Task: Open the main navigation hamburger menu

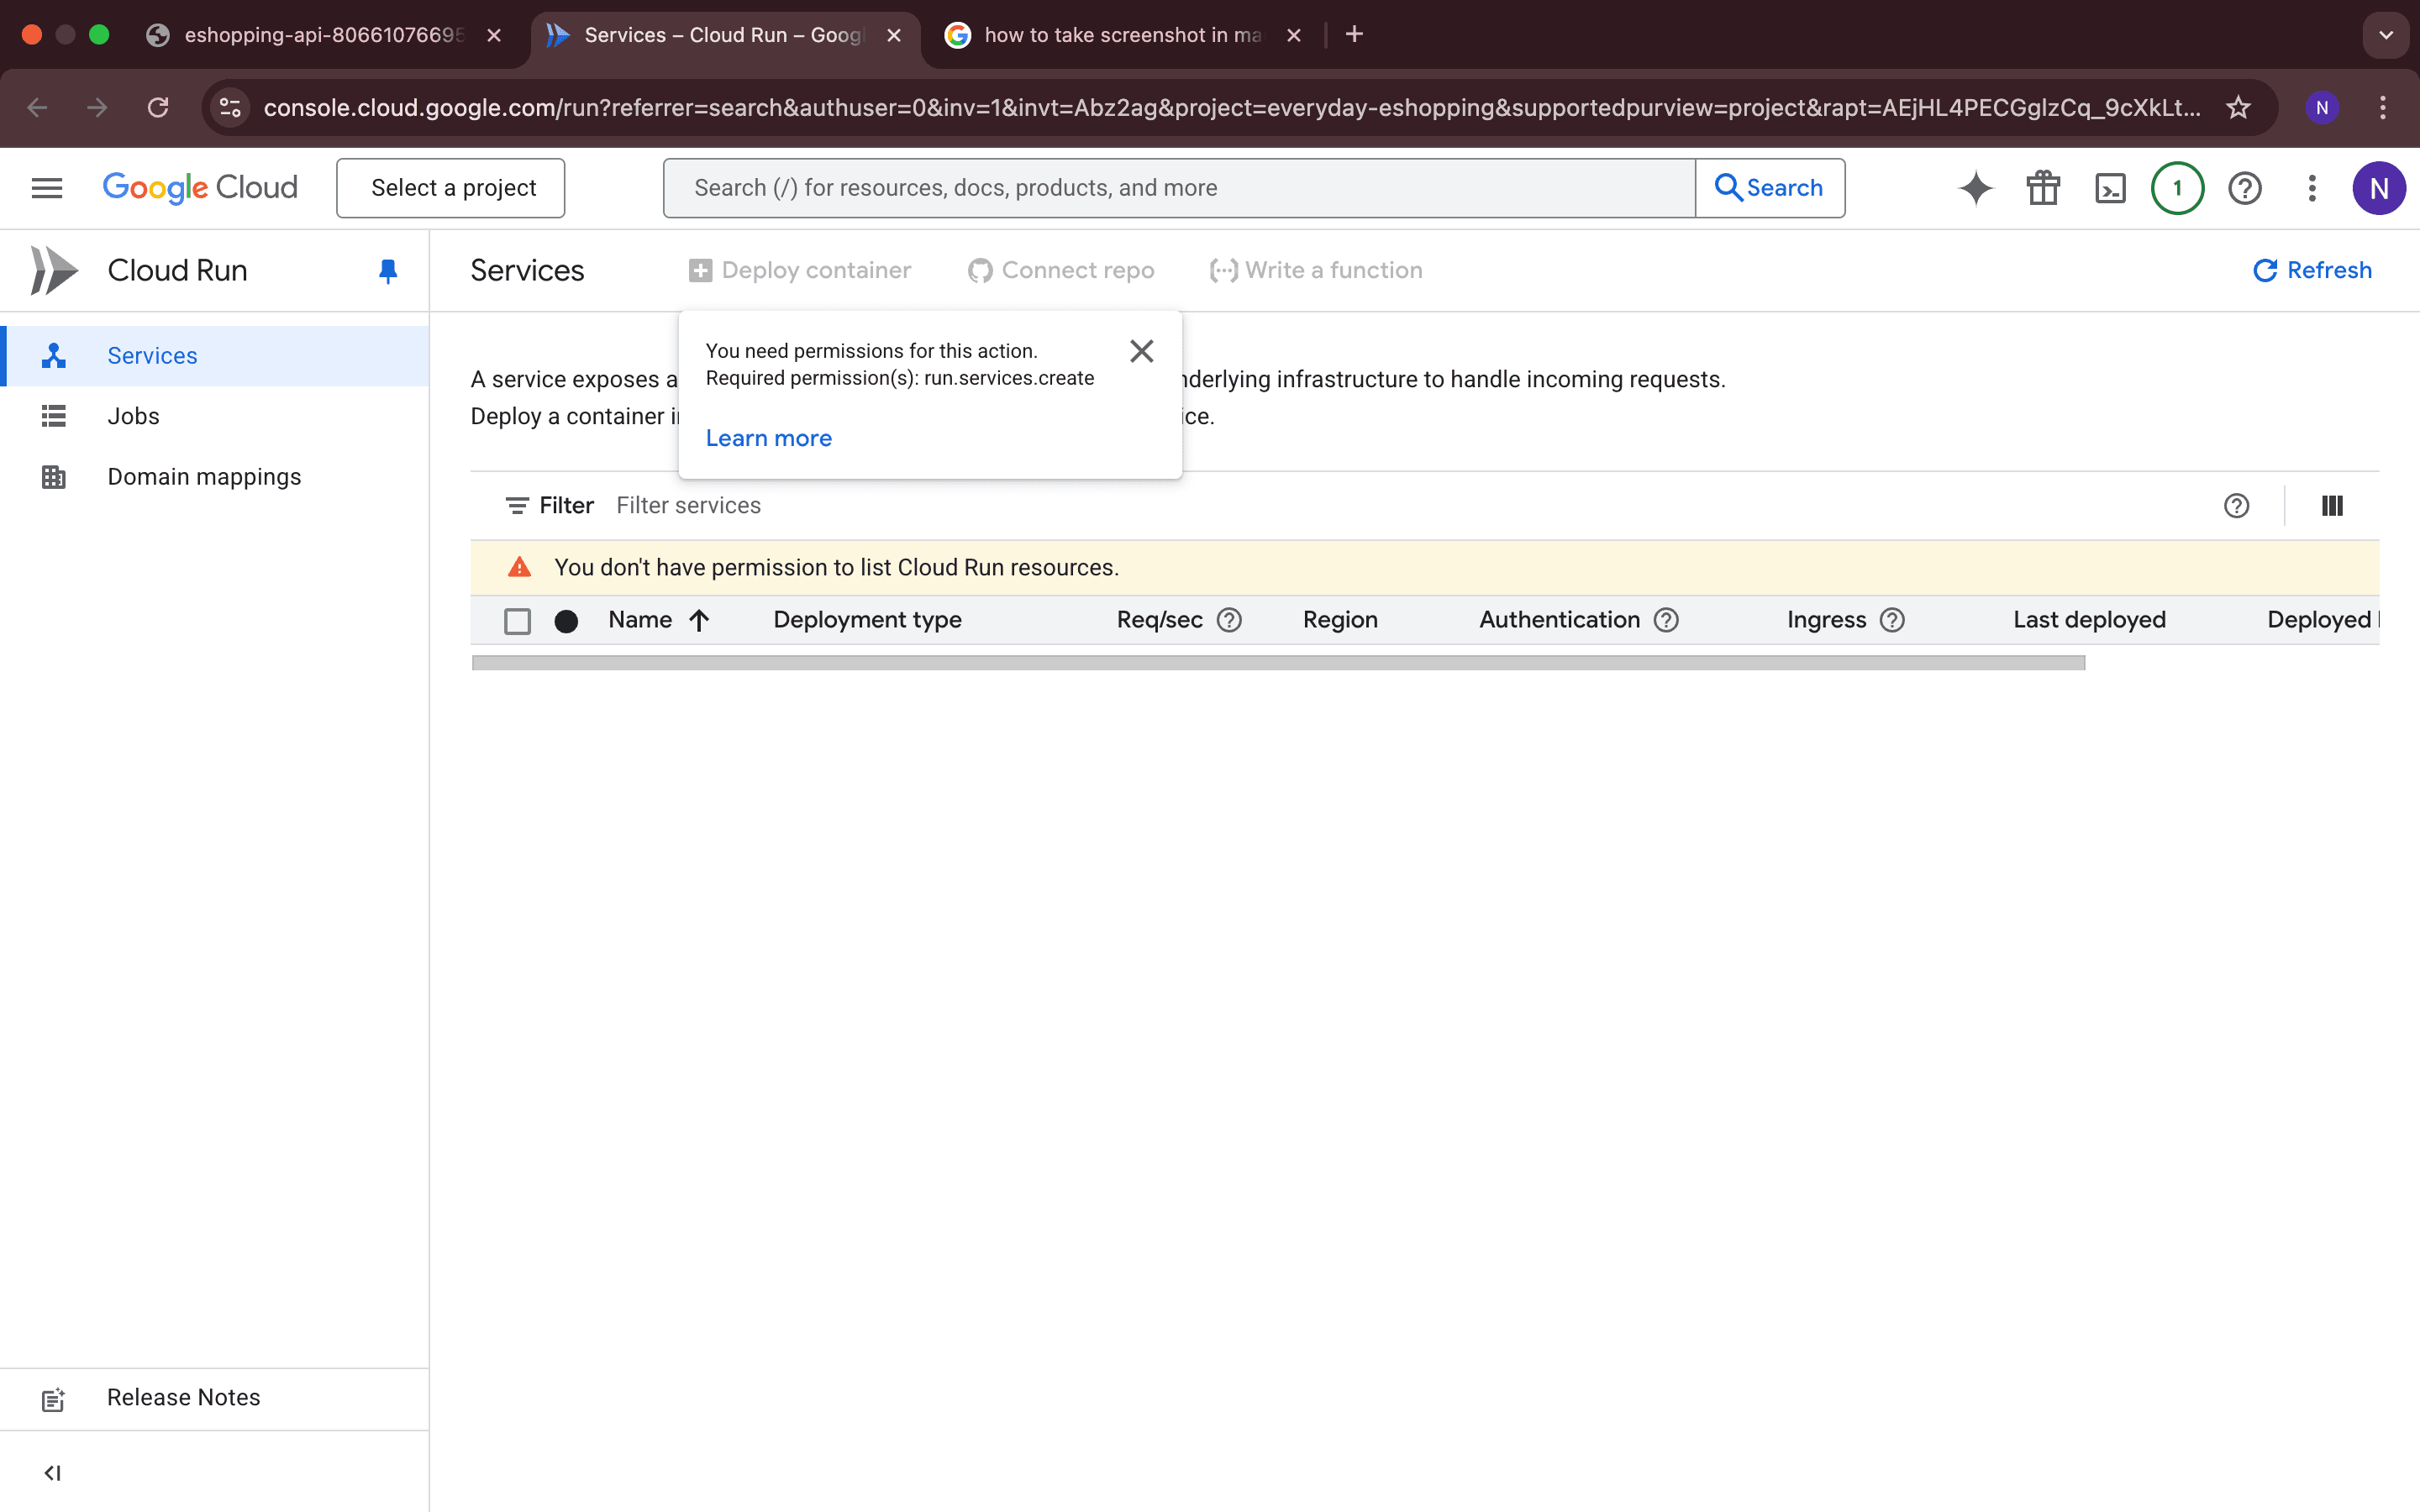Action: pyautogui.click(x=47, y=188)
